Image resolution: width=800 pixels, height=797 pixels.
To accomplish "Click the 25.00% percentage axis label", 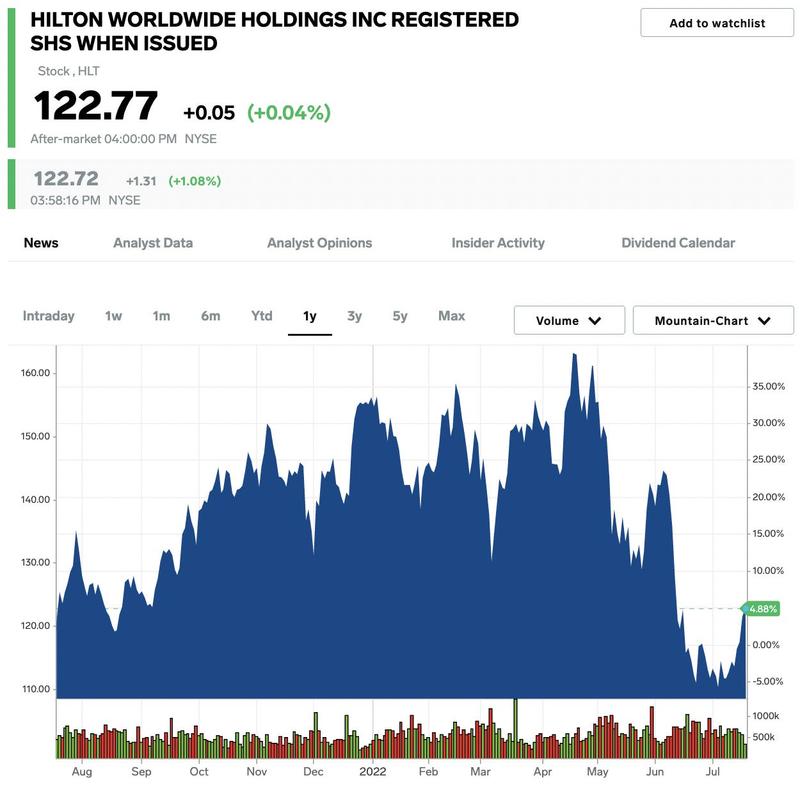I will (x=768, y=460).
